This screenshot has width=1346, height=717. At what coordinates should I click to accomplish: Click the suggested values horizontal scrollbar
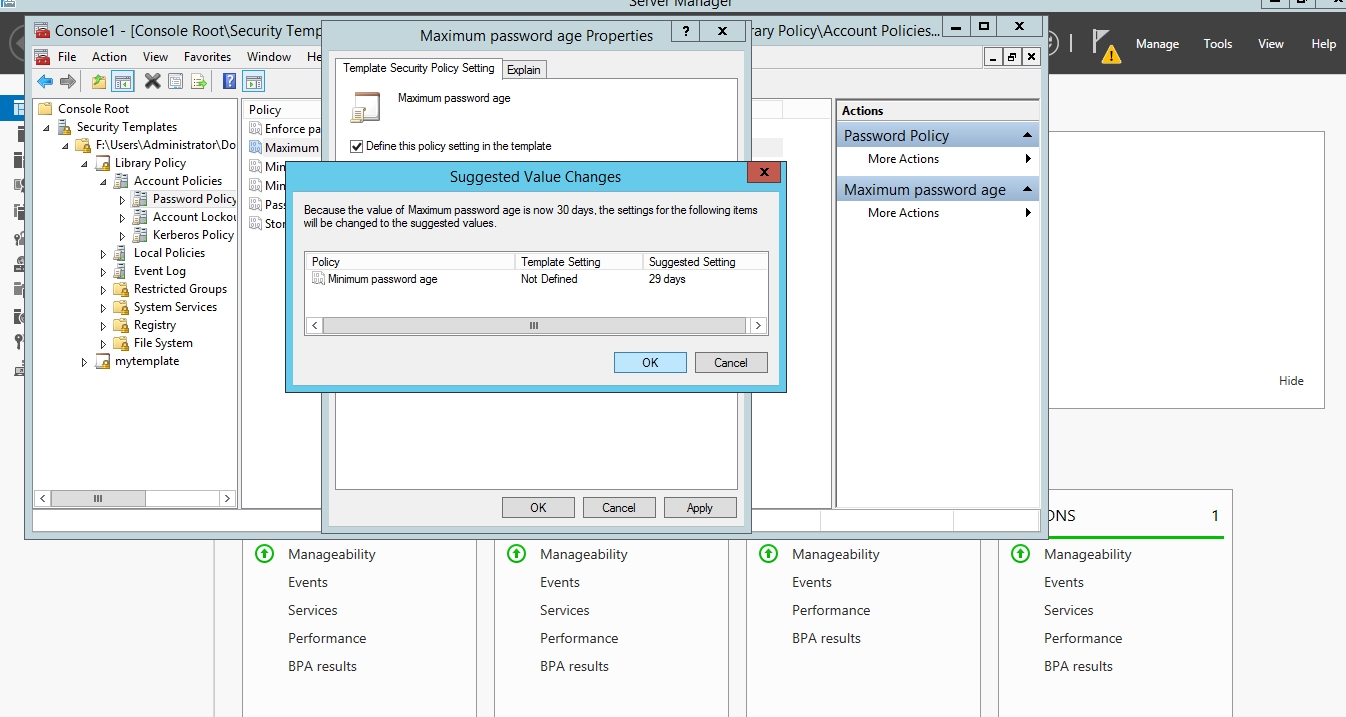coord(535,326)
